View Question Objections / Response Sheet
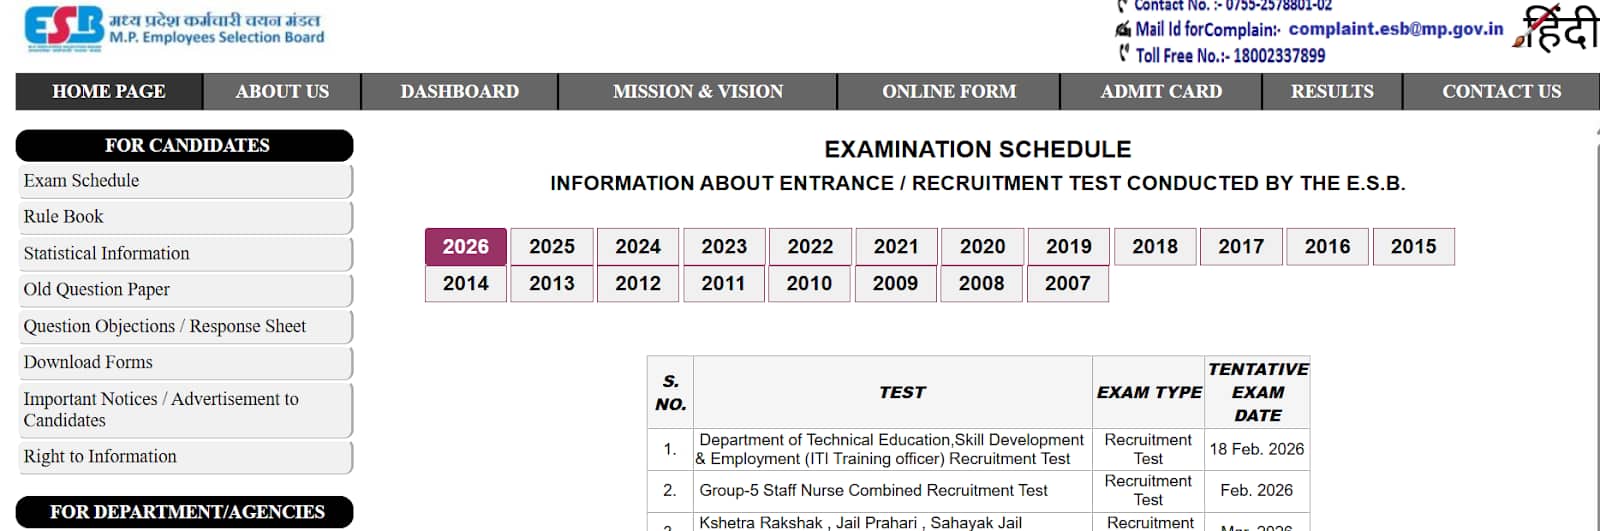This screenshot has width=1600, height=531. point(165,326)
